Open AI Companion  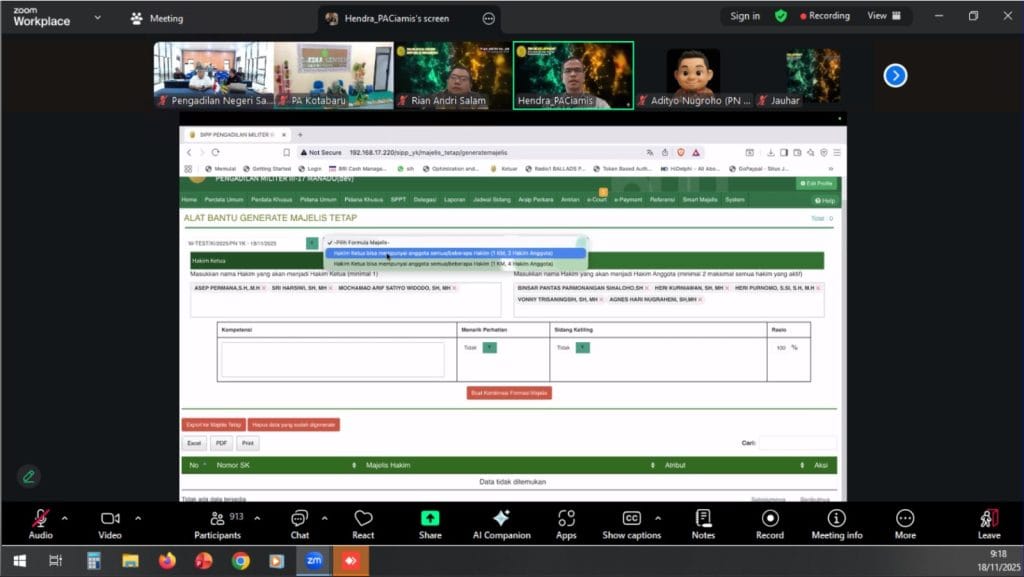coord(501,518)
